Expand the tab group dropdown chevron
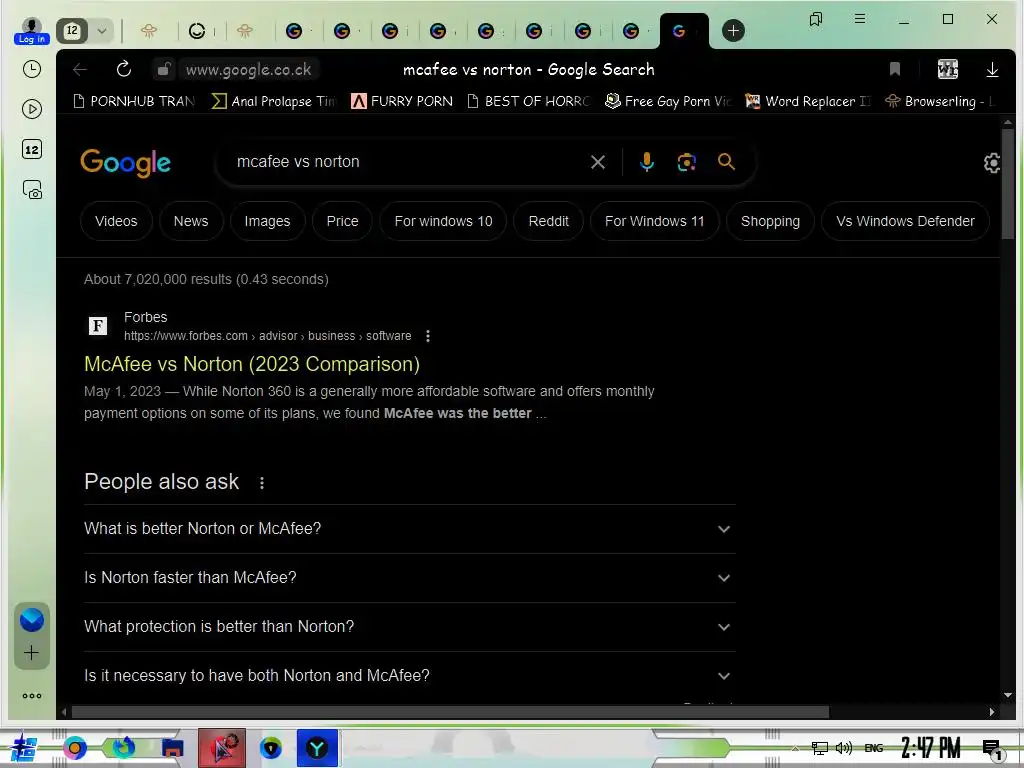Viewport: 1024px width, 768px height. pos(102,31)
